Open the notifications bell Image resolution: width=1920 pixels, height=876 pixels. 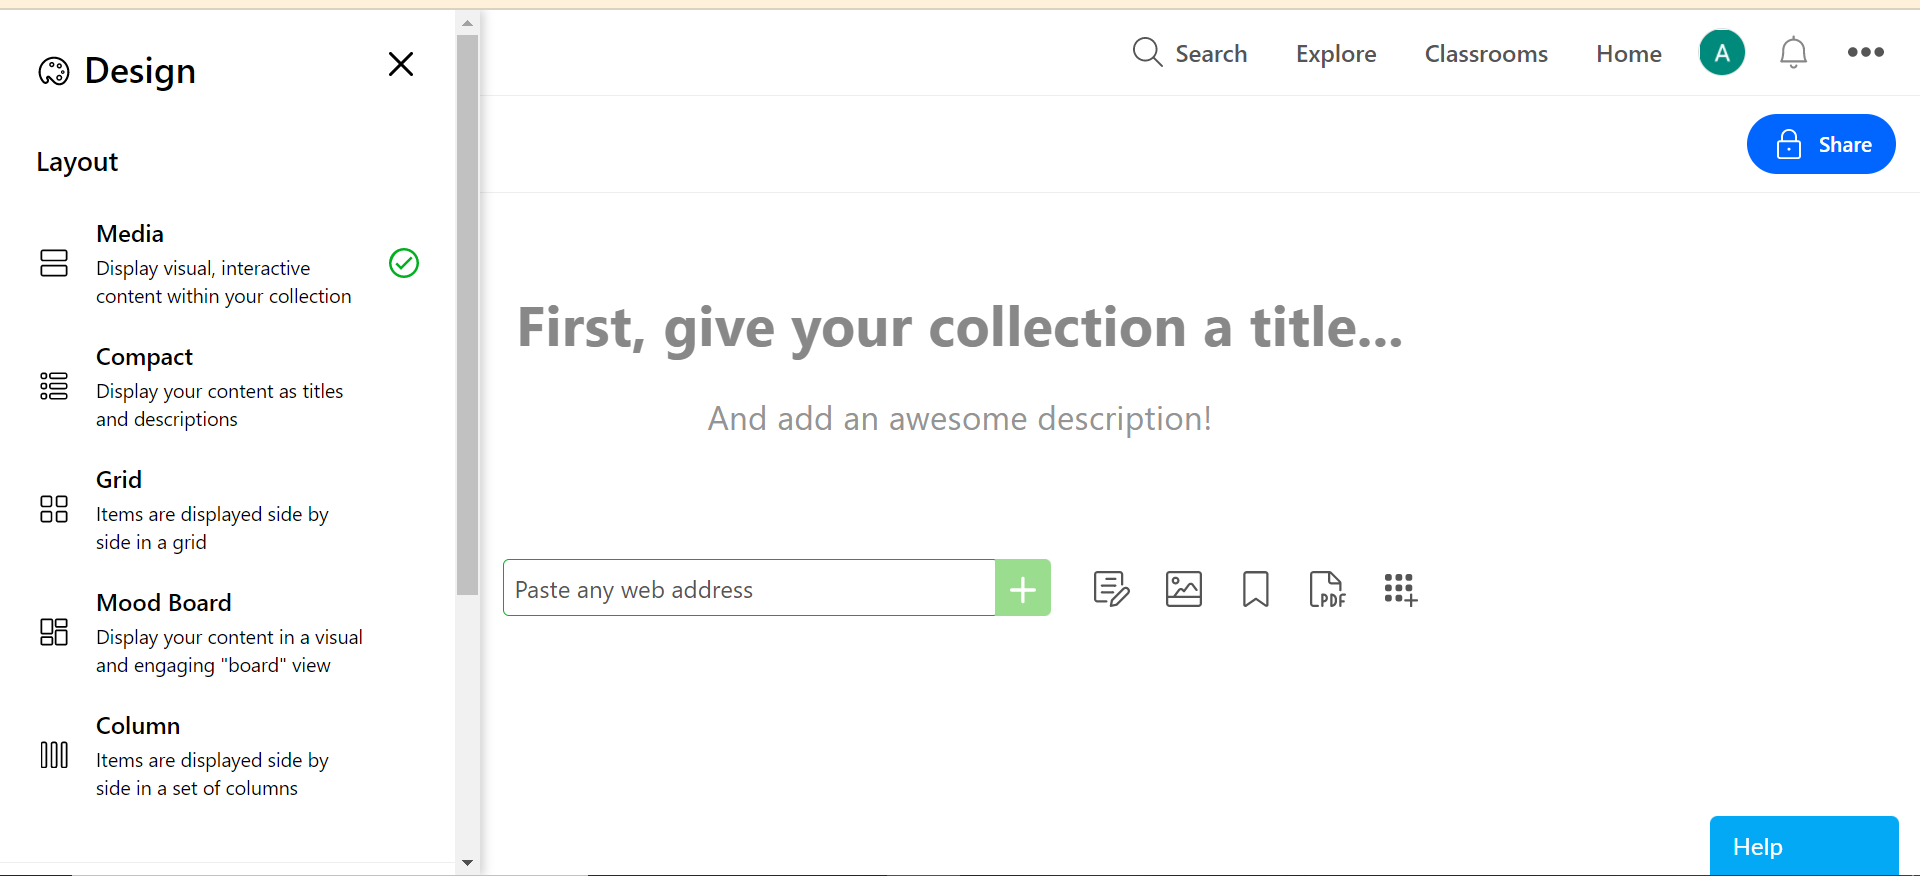tap(1794, 53)
